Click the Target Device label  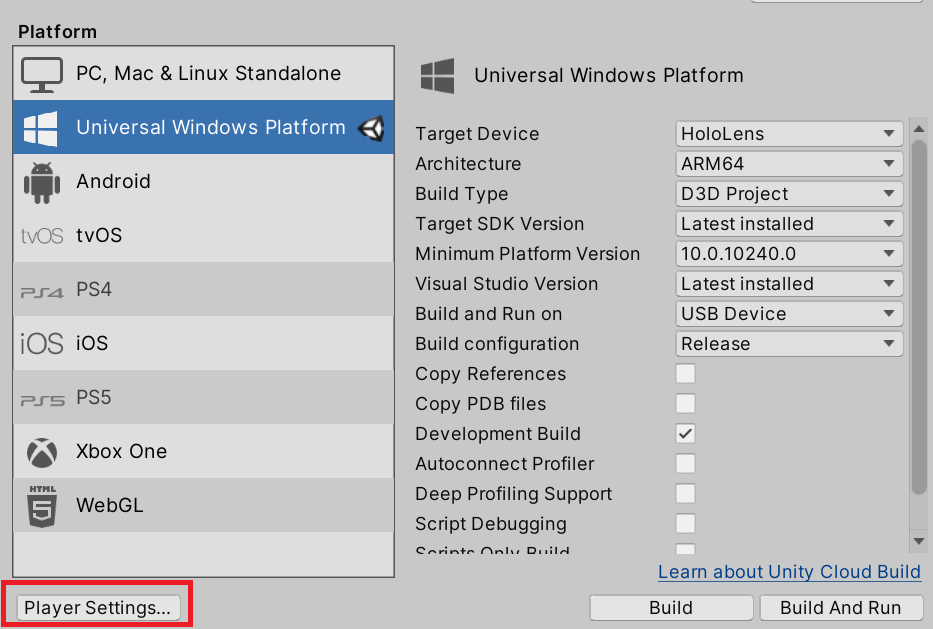click(x=477, y=134)
